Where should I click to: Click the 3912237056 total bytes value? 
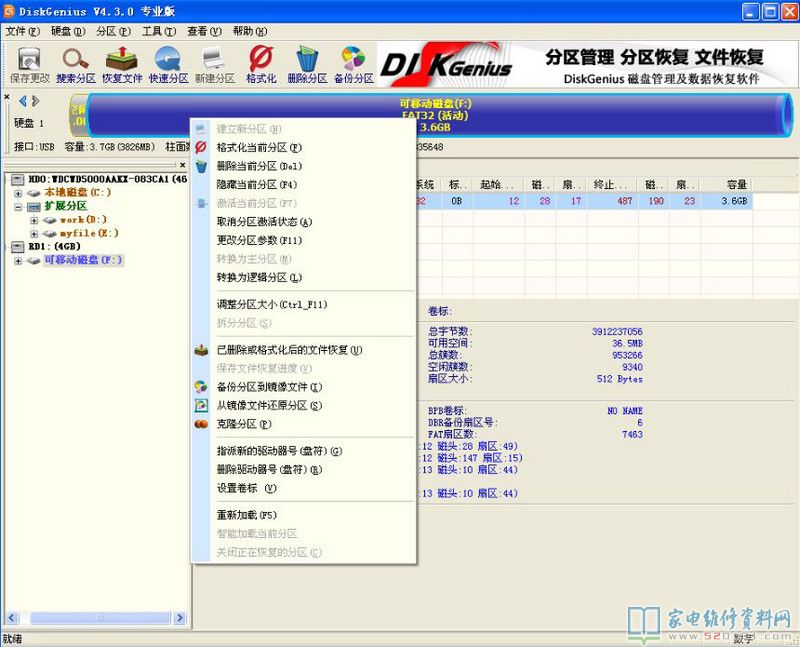pyautogui.click(x=617, y=332)
